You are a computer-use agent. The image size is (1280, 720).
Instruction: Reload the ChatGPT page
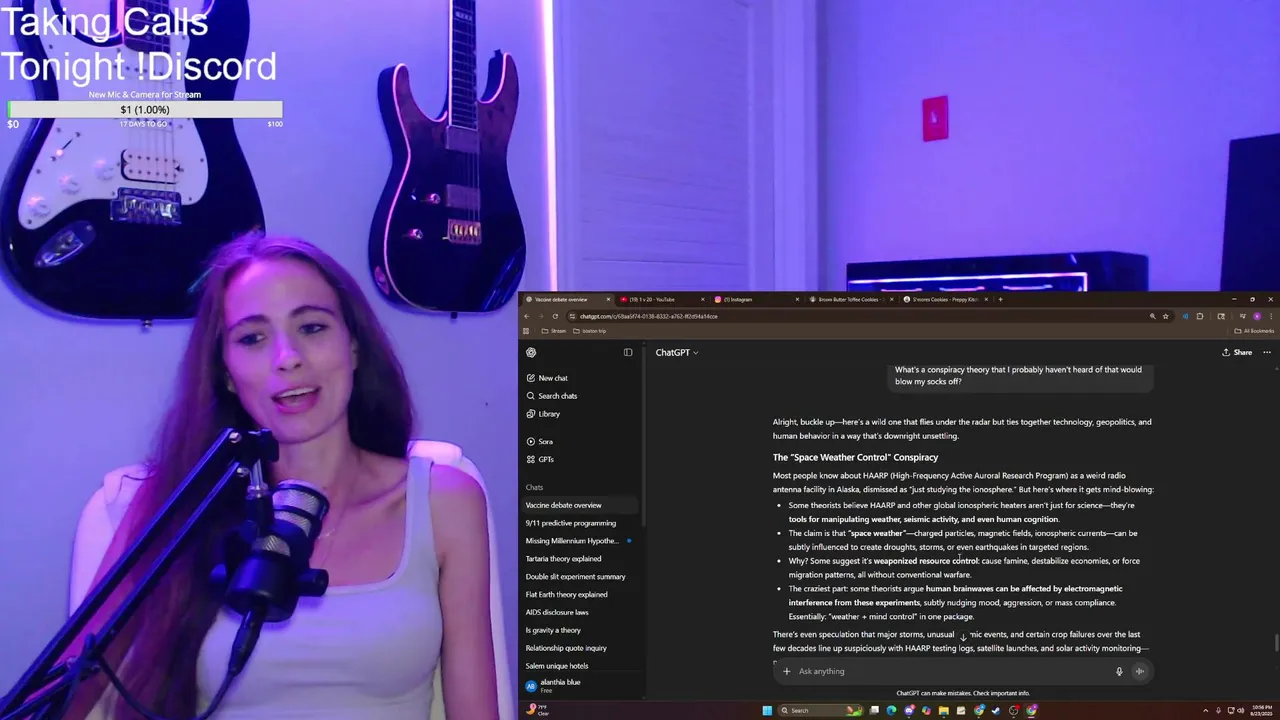[x=555, y=316]
